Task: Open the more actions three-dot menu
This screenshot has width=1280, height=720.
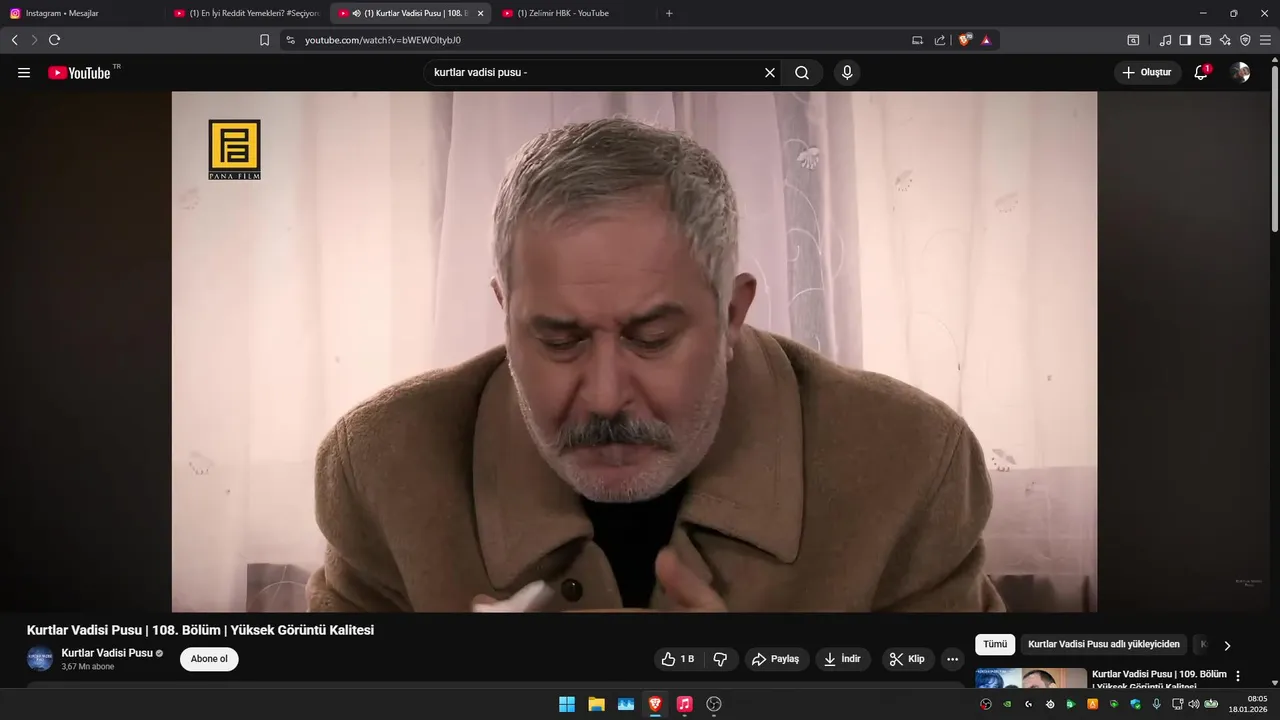Action: 952,659
